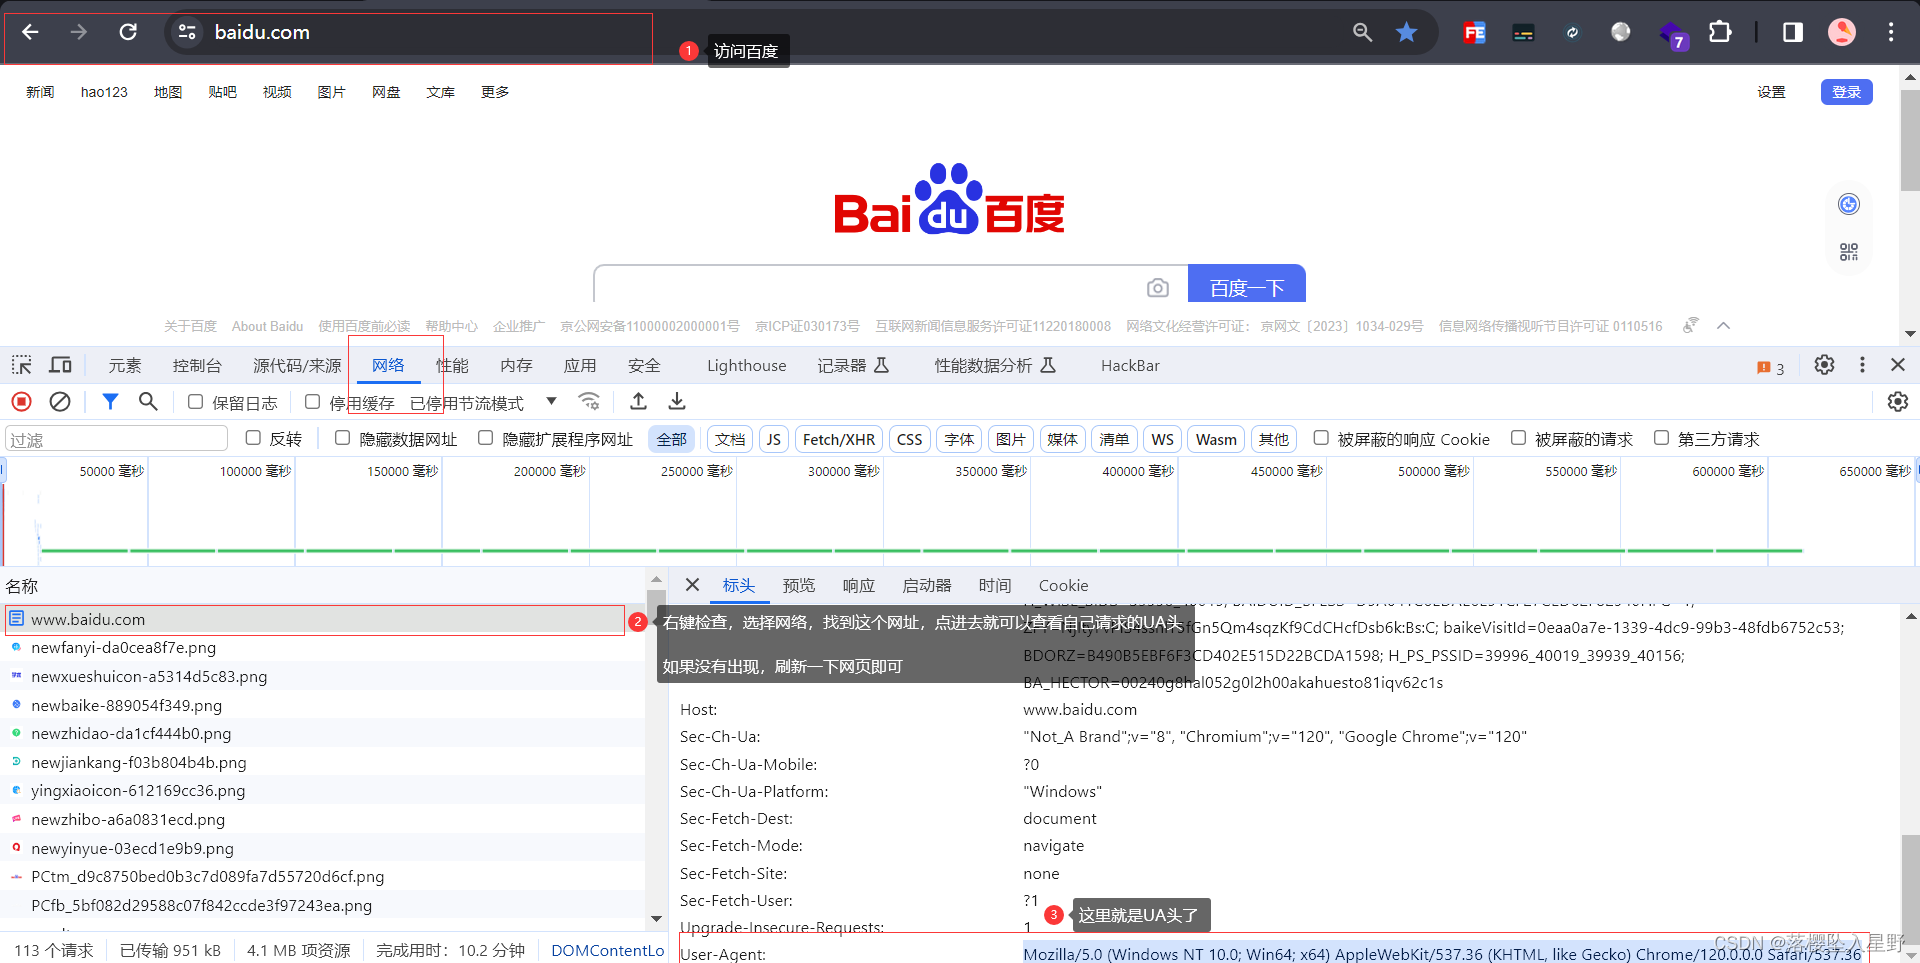This screenshot has width=1920, height=963.
Task: Enable 隐藏数据网址 checkbox
Action: coord(343,438)
